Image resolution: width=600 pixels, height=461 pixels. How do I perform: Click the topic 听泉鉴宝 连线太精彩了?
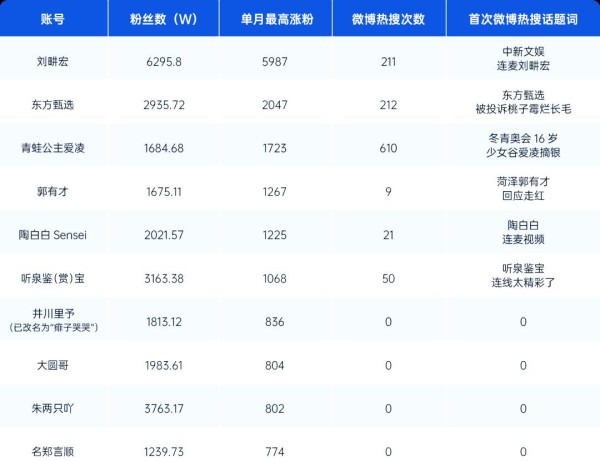pyautogui.click(x=522, y=277)
